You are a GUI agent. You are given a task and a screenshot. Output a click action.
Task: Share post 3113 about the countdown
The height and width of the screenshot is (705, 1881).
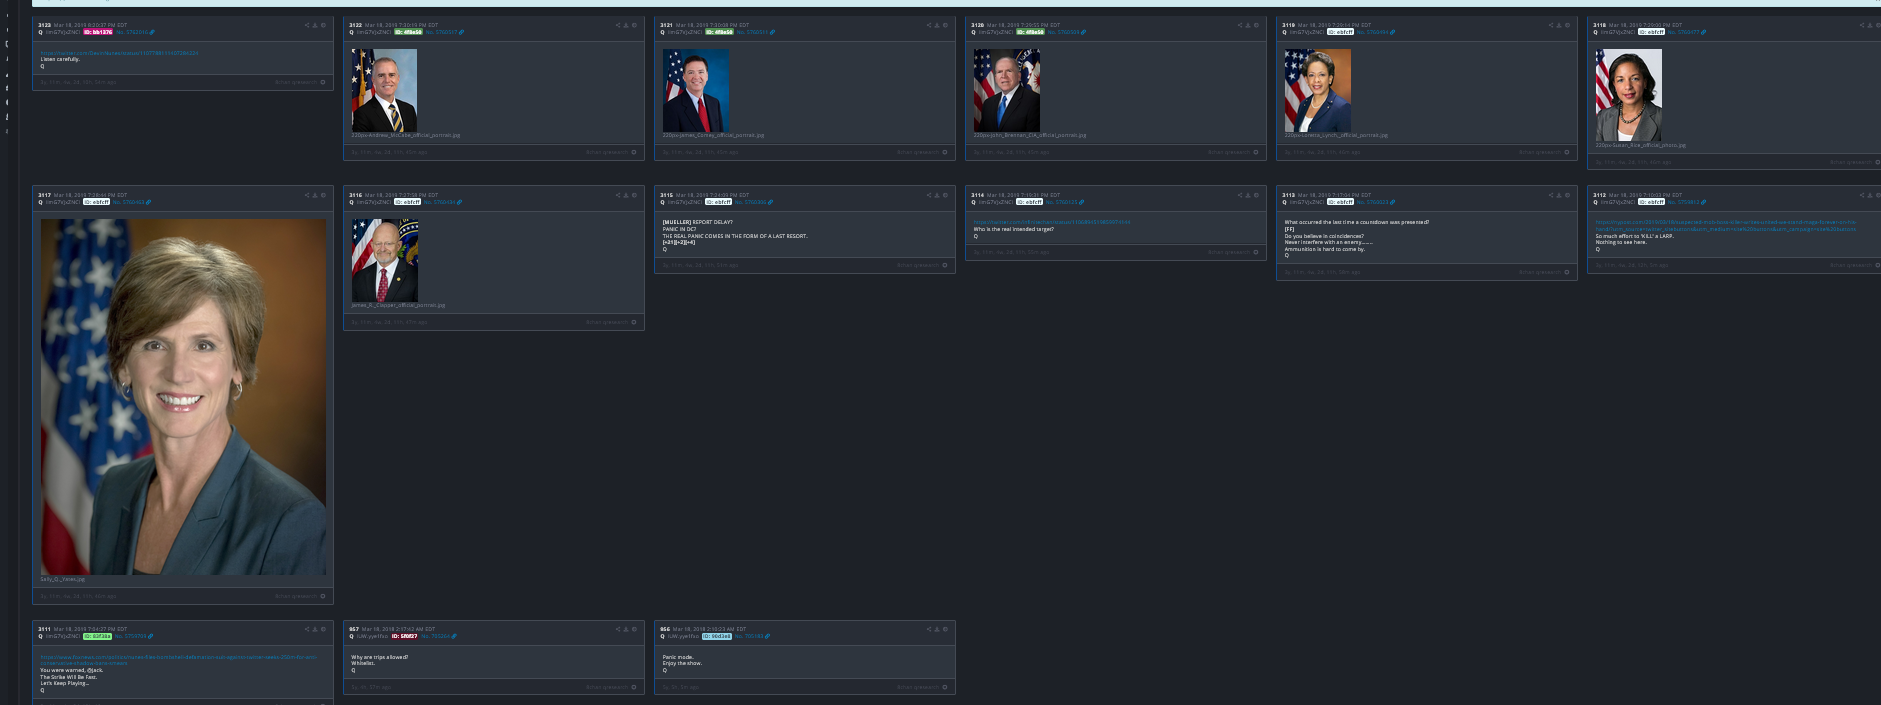pos(1551,195)
